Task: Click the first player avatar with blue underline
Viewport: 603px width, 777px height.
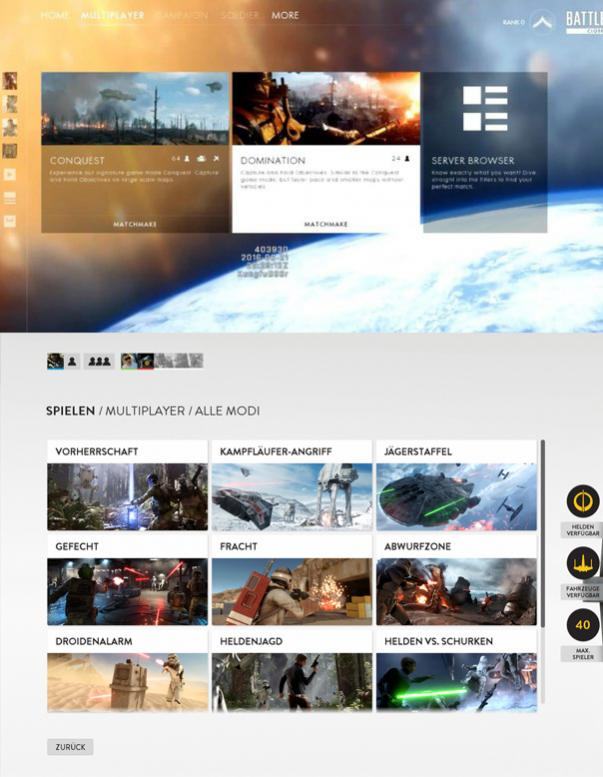Action: point(55,361)
